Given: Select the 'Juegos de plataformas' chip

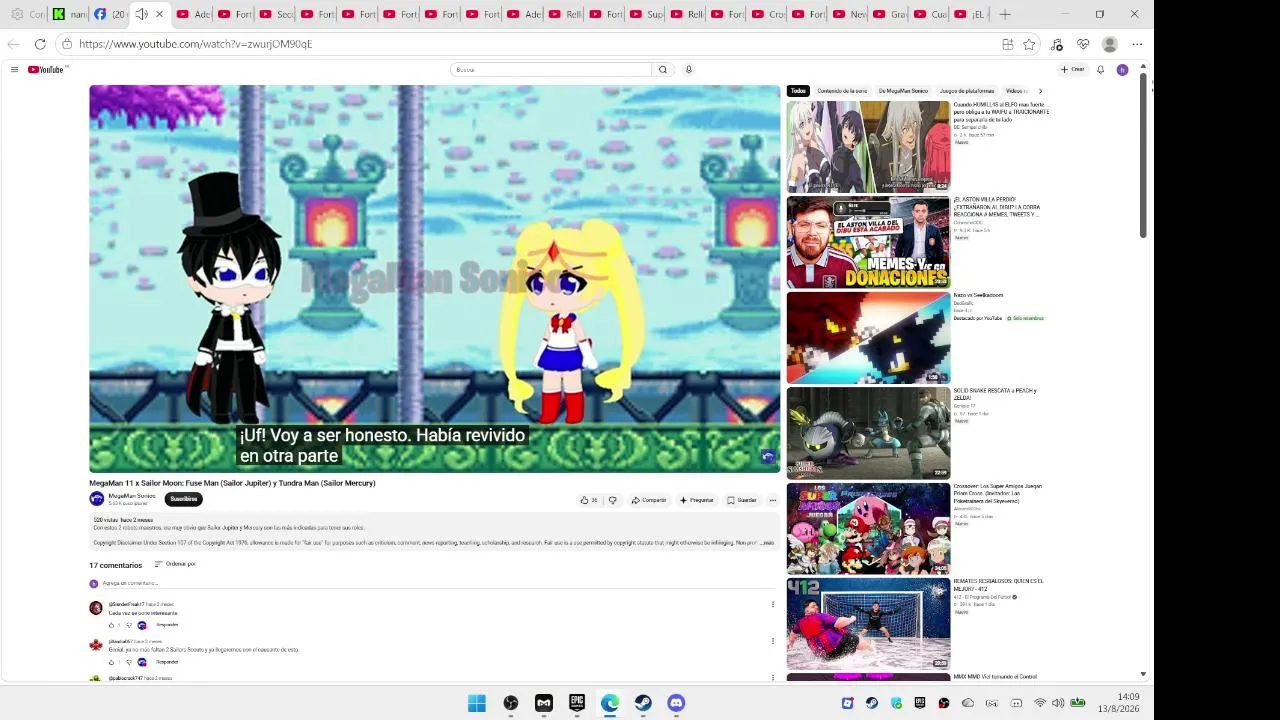Looking at the screenshot, I should click(967, 91).
